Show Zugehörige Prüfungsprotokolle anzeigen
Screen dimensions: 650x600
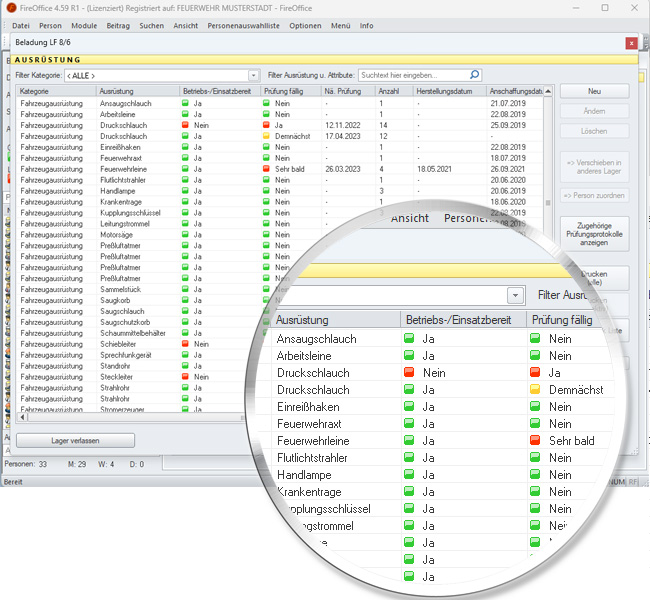(x=594, y=234)
